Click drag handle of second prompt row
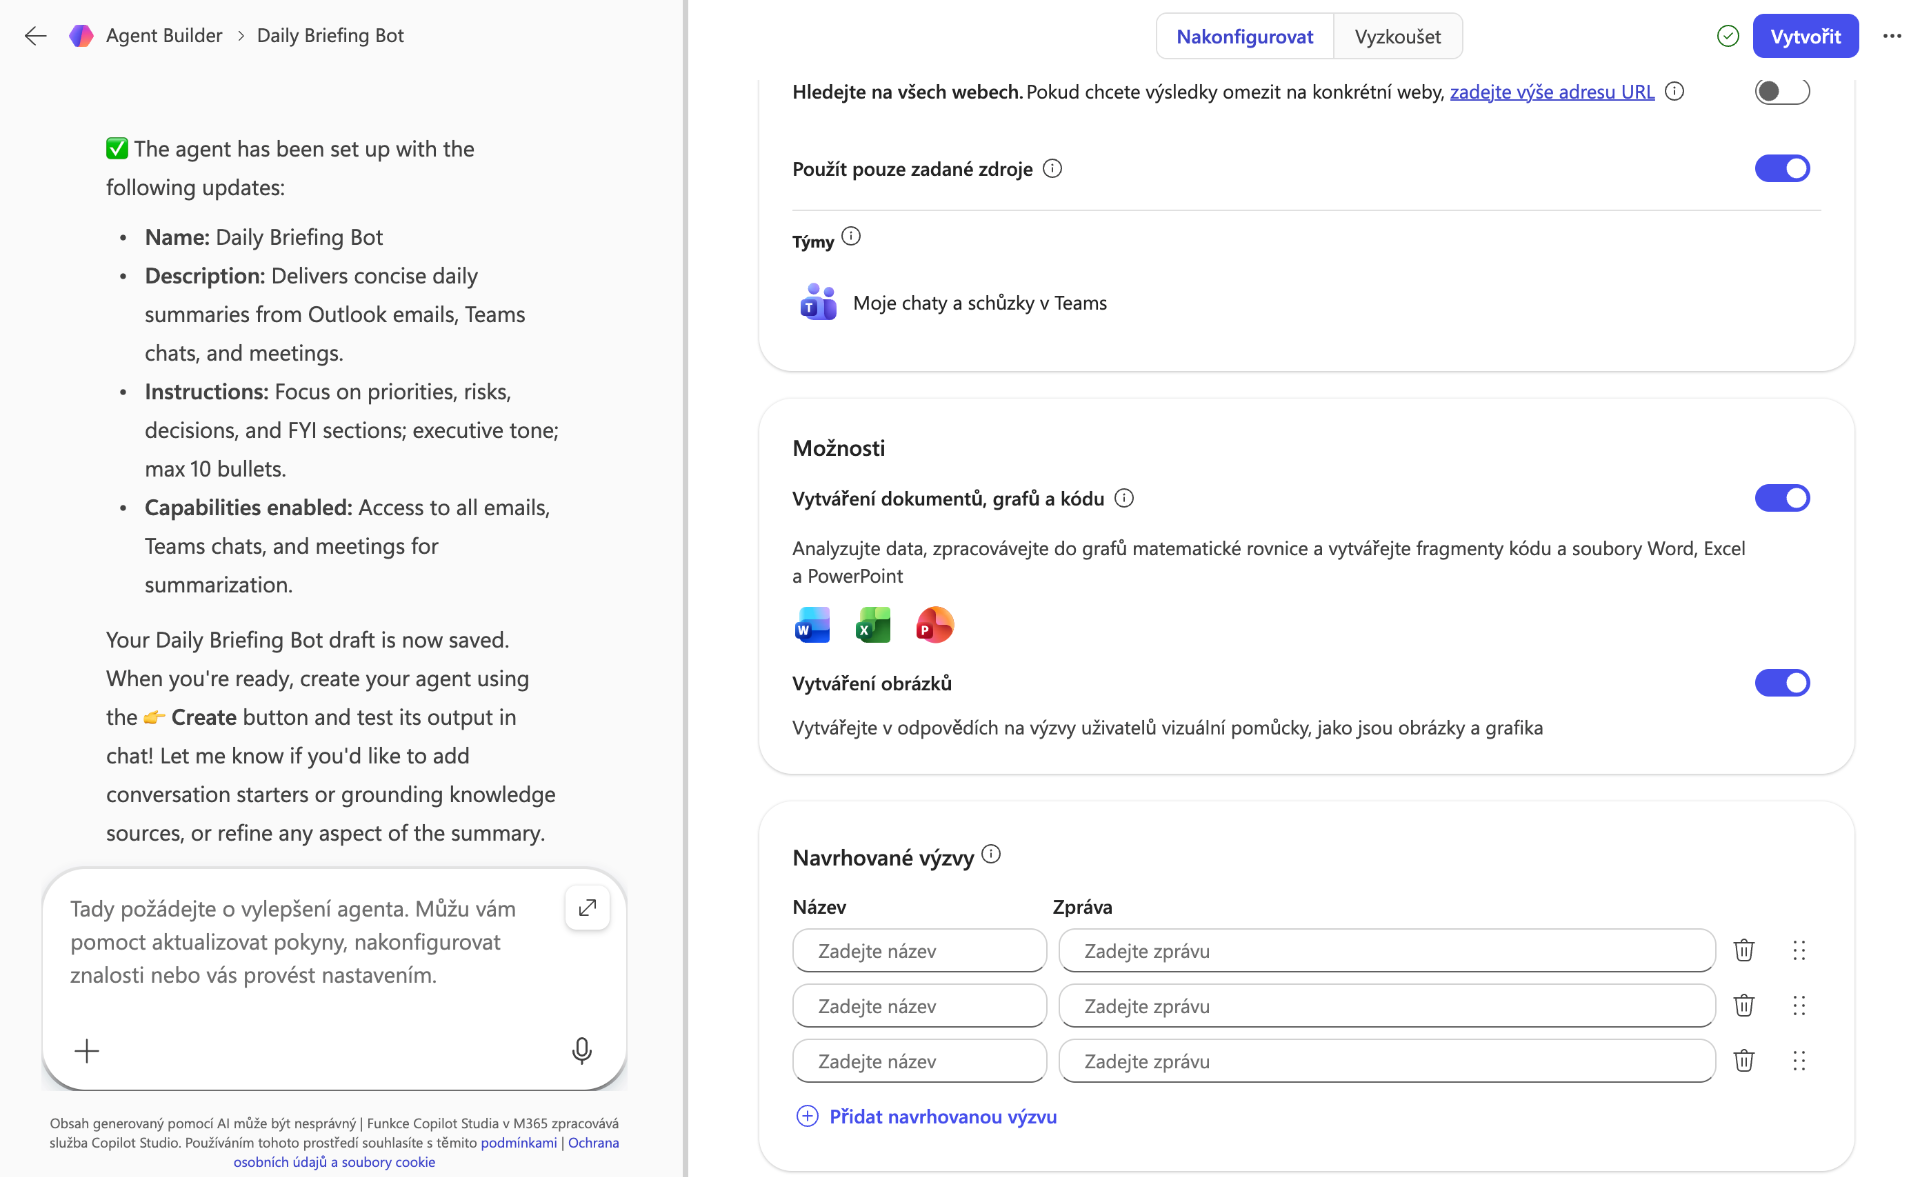Screen dimensions: 1920x1177 point(1799,1005)
